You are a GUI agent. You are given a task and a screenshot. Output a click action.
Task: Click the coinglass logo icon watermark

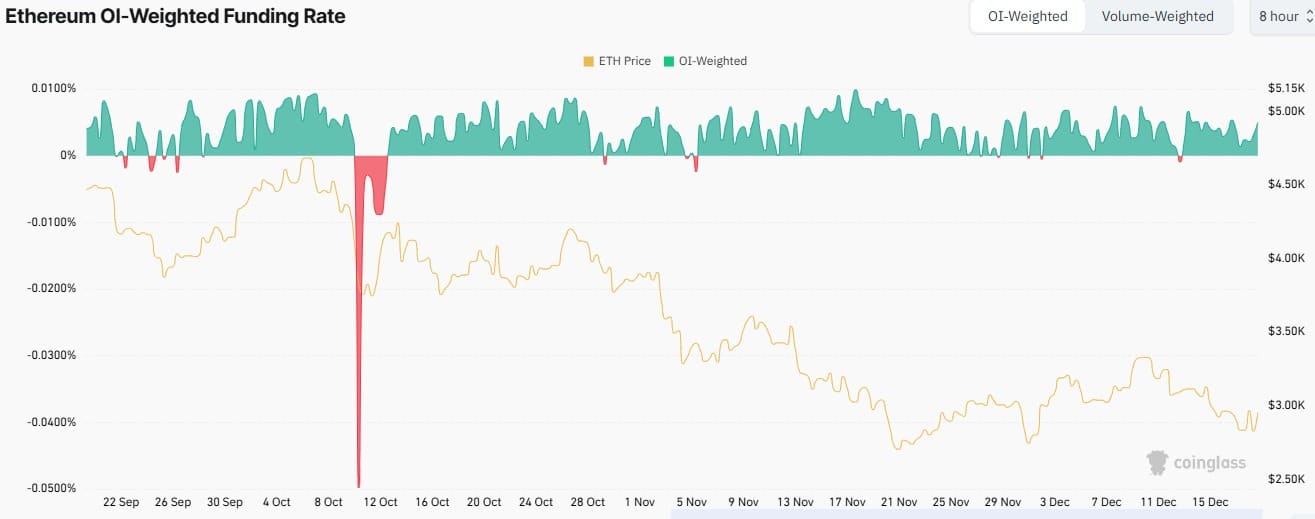pos(1158,462)
